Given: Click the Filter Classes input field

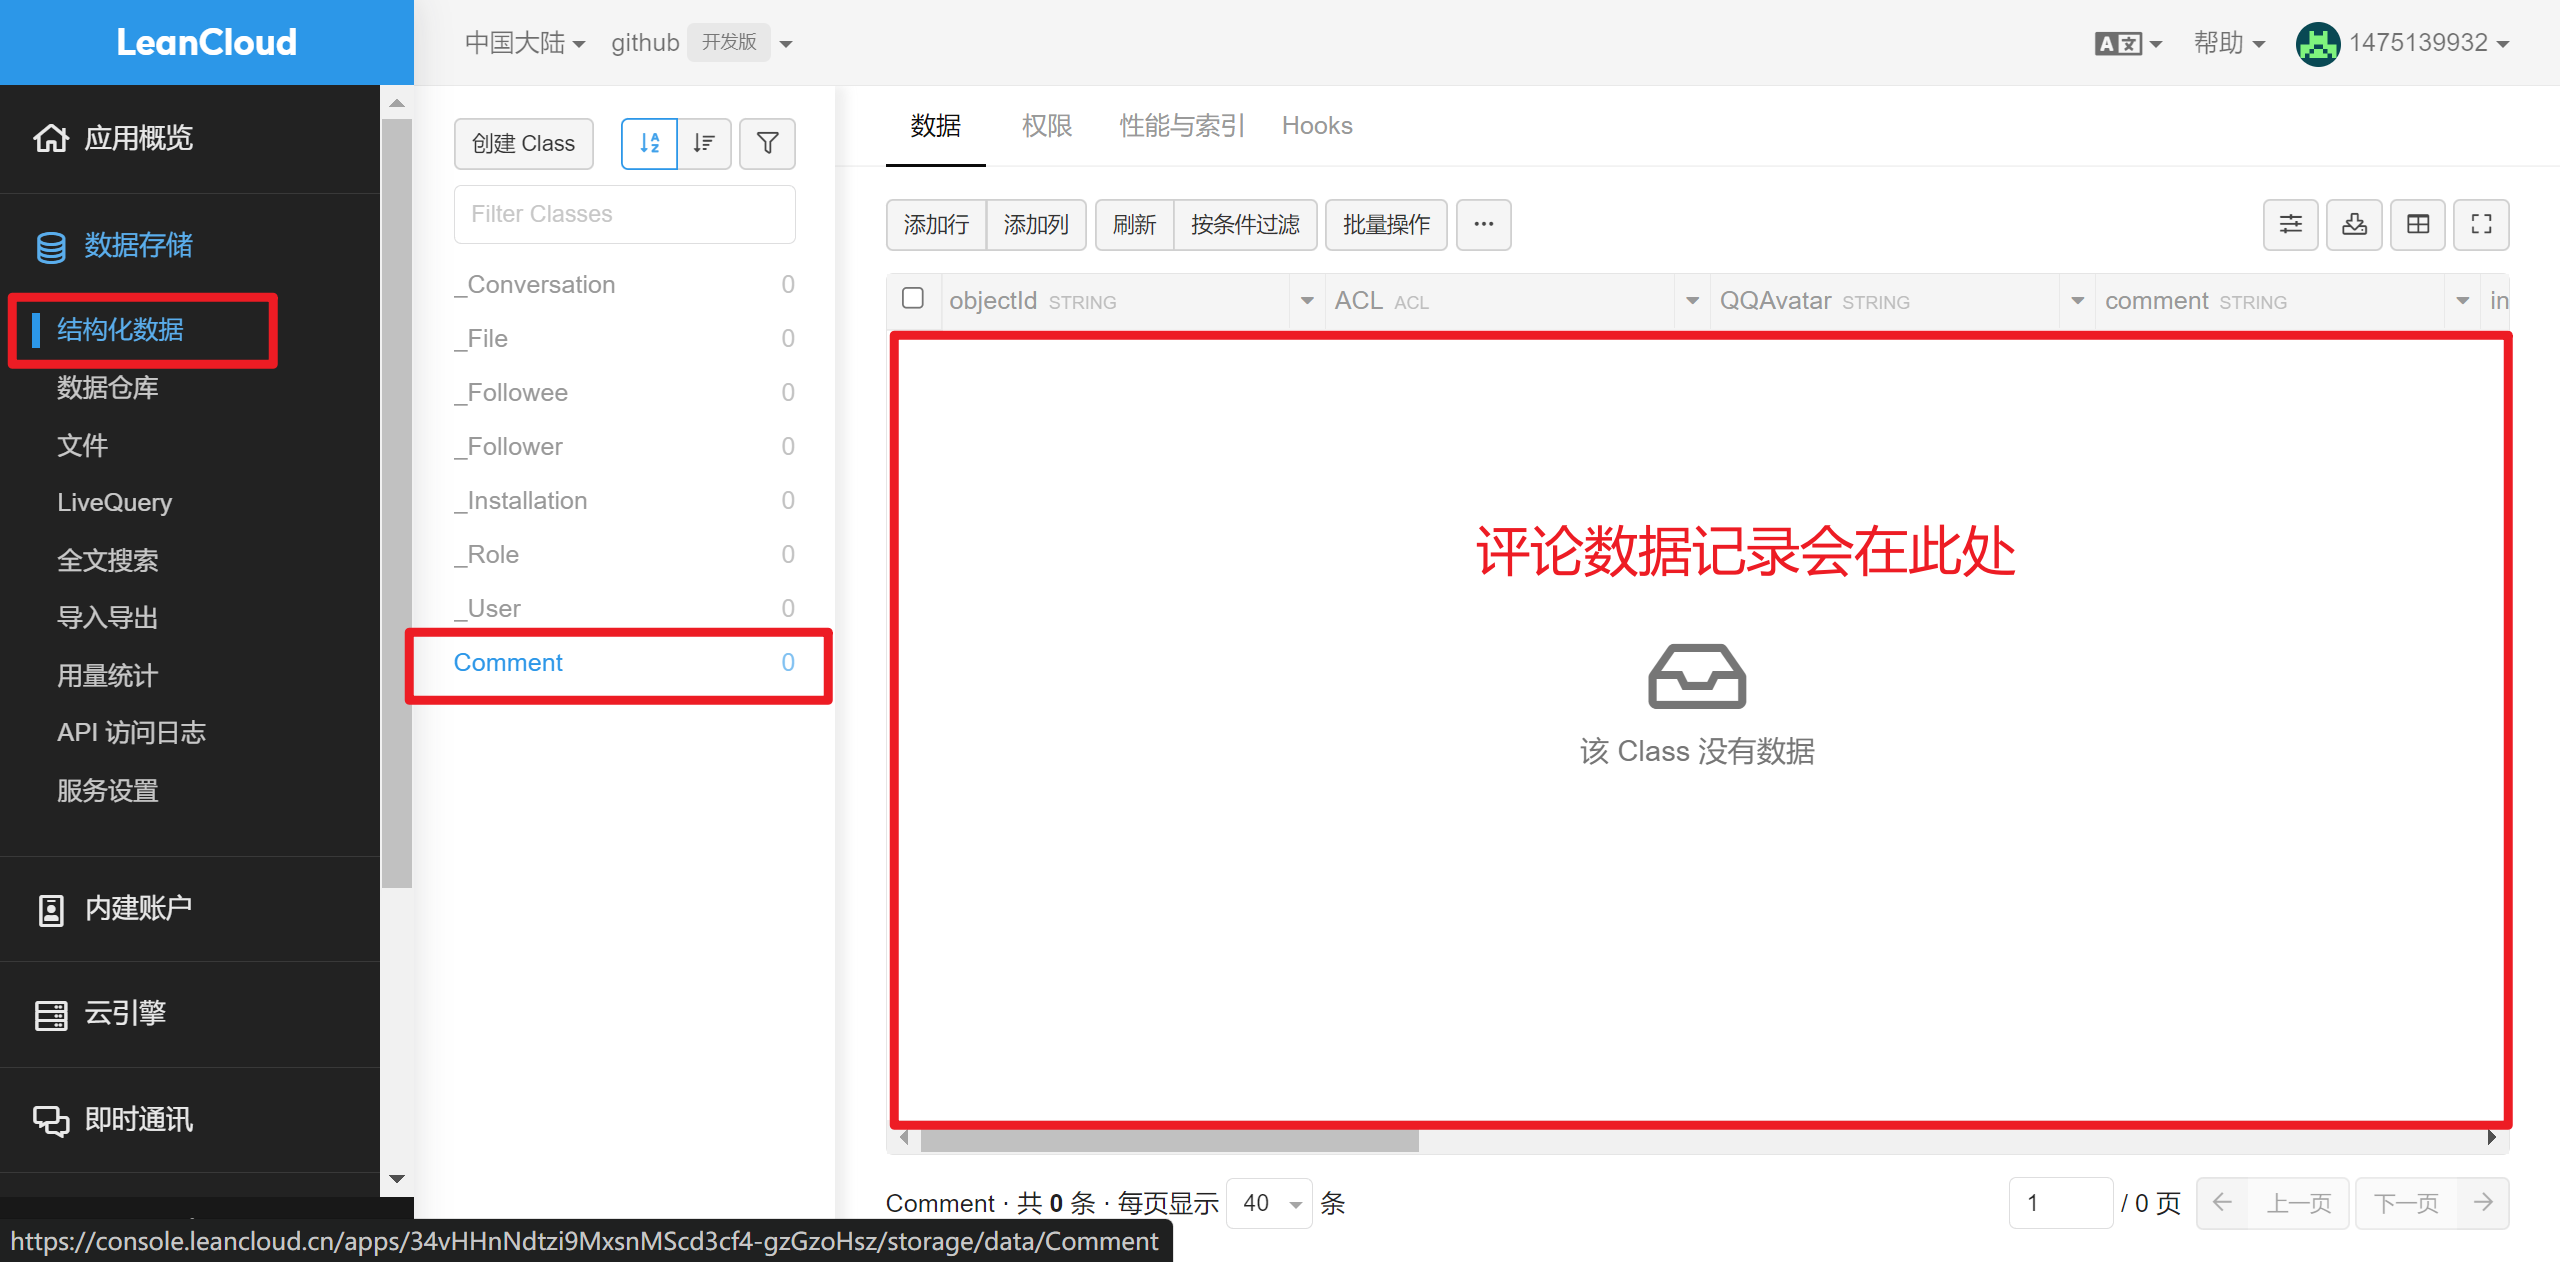Looking at the screenshot, I should coord(624,214).
